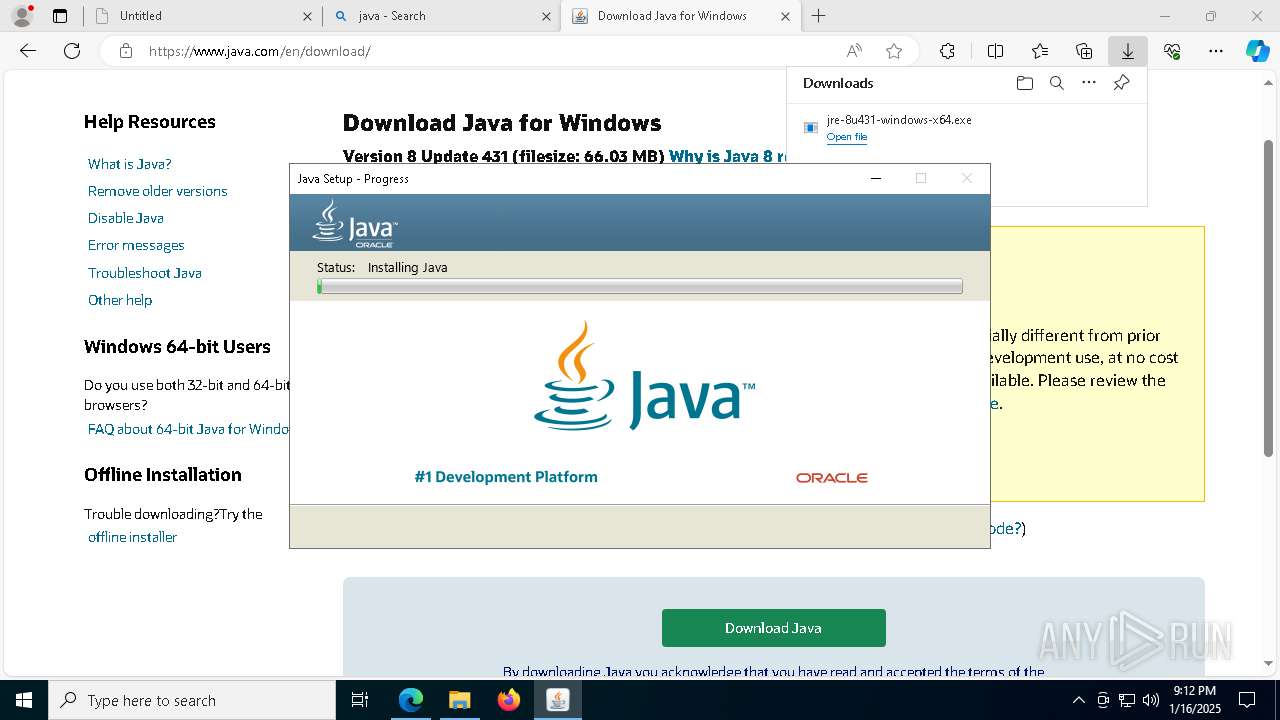Viewport: 1280px width, 720px height.
Task: Open Microsoft Edge from taskbar
Action: point(411,700)
